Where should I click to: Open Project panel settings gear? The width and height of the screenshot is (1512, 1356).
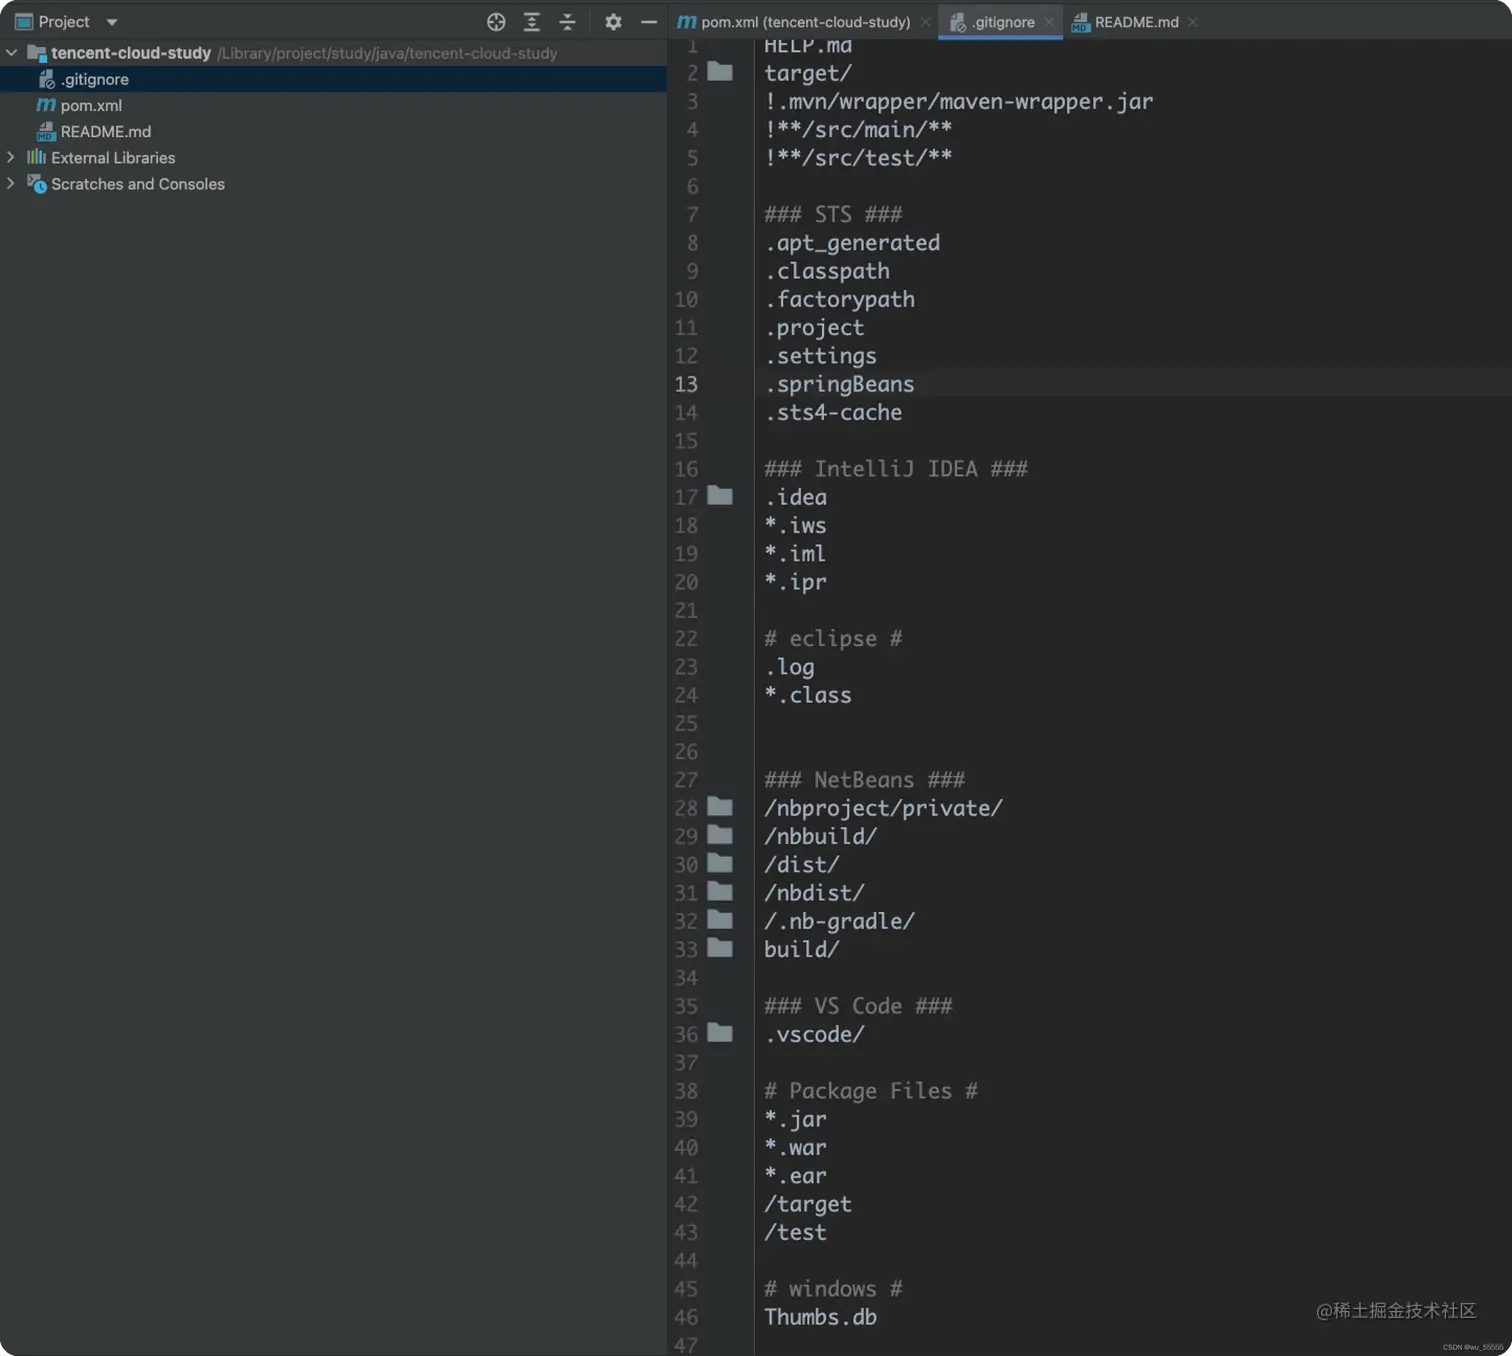pyautogui.click(x=613, y=22)
